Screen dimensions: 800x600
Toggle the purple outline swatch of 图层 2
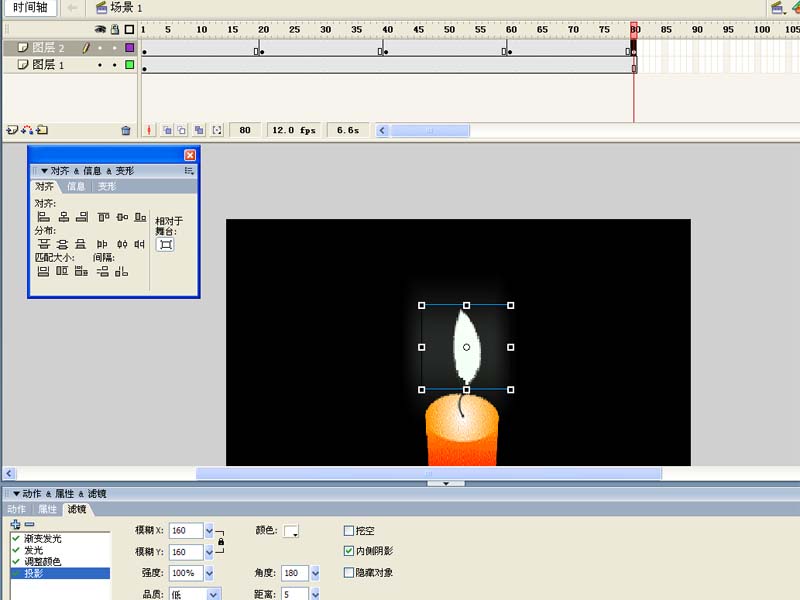click(130, 47)
